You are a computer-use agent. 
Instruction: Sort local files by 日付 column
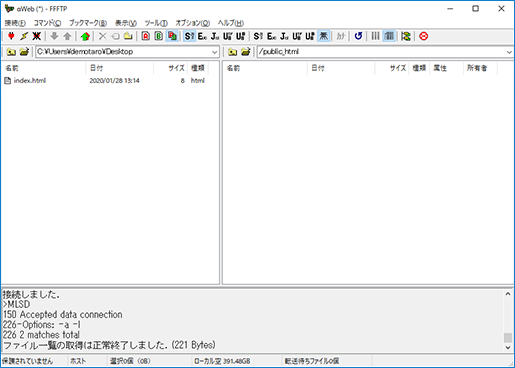tap(120, 68)
